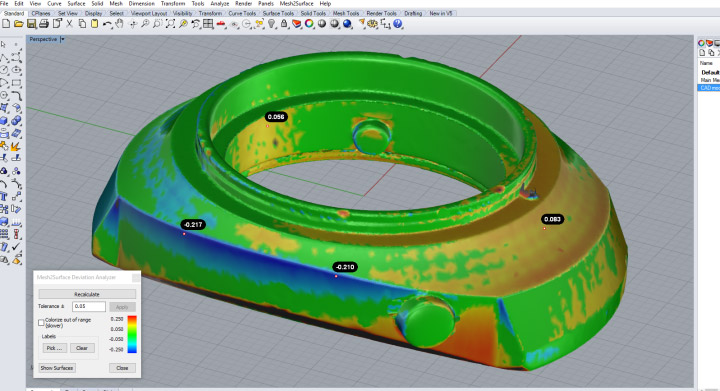The height and width of the screenshot is (391, 720).
Task: Click the Copy icon in the toolbar
Action: tap(82, 24)
